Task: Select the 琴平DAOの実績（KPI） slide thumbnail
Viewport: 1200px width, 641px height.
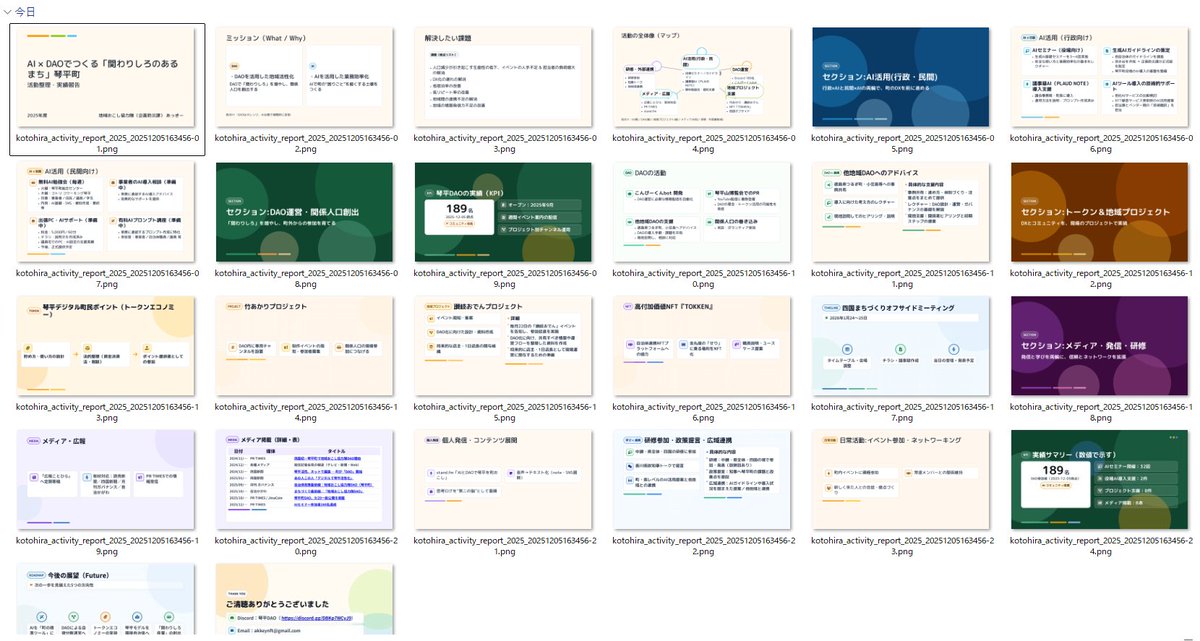Action: (504, 213)
